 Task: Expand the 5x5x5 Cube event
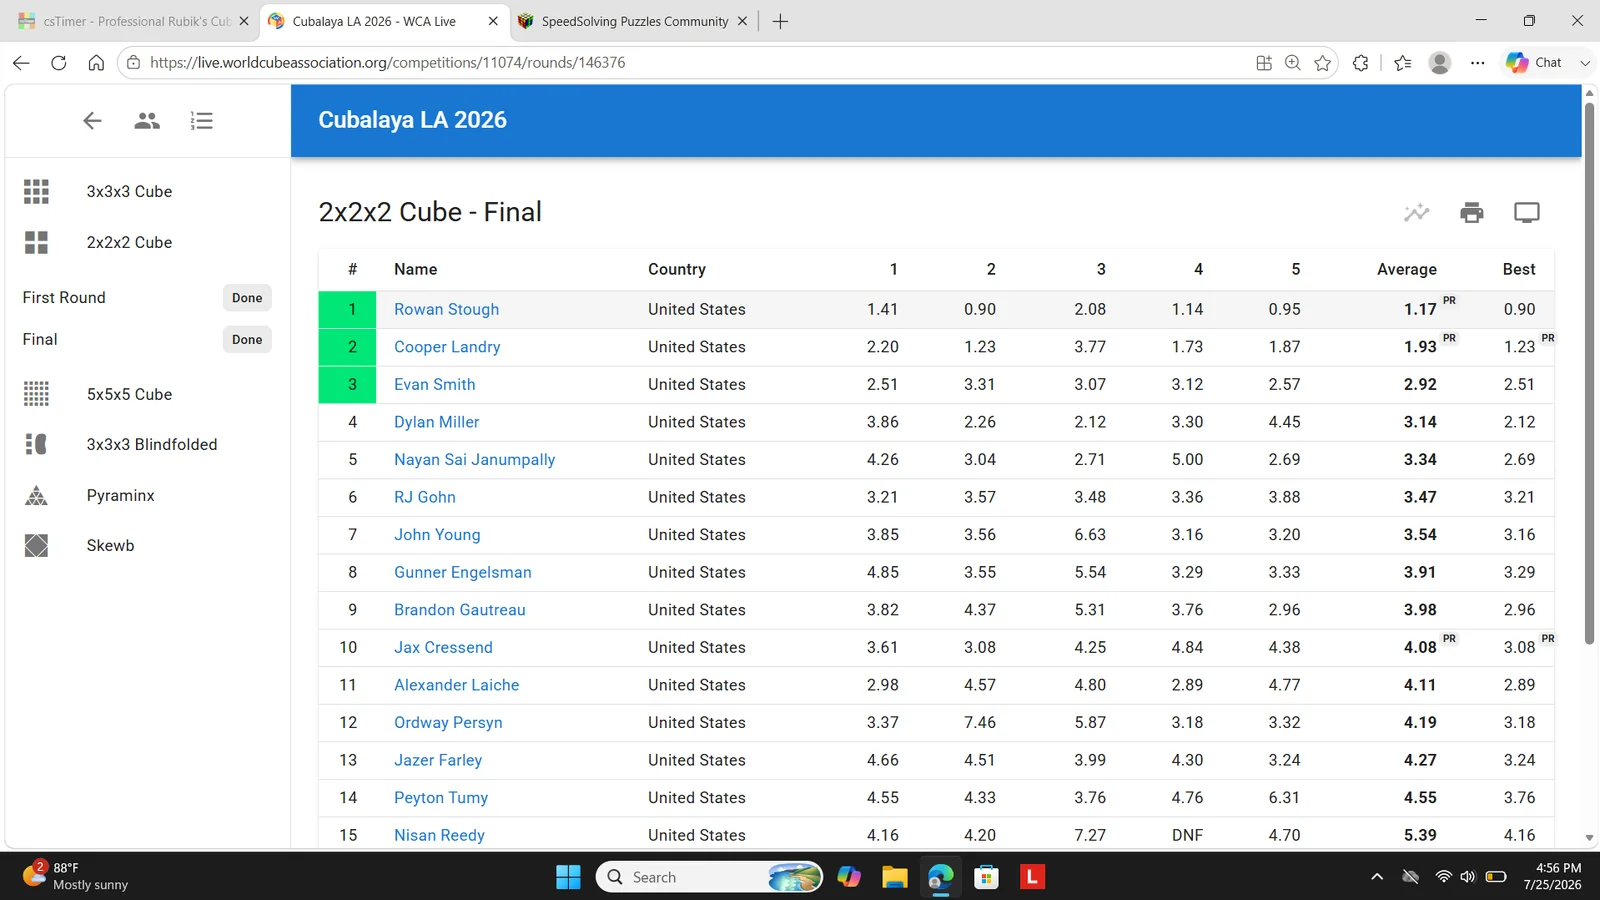147,394
